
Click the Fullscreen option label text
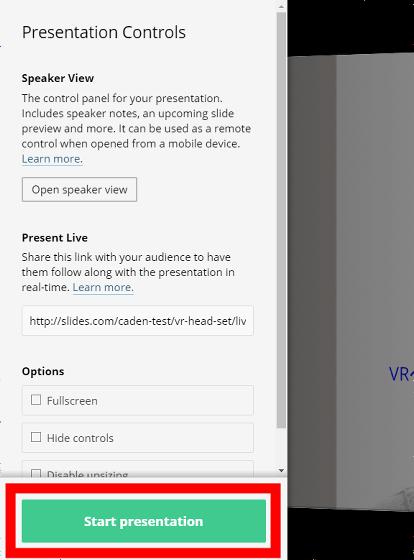[x=72, y=401]
